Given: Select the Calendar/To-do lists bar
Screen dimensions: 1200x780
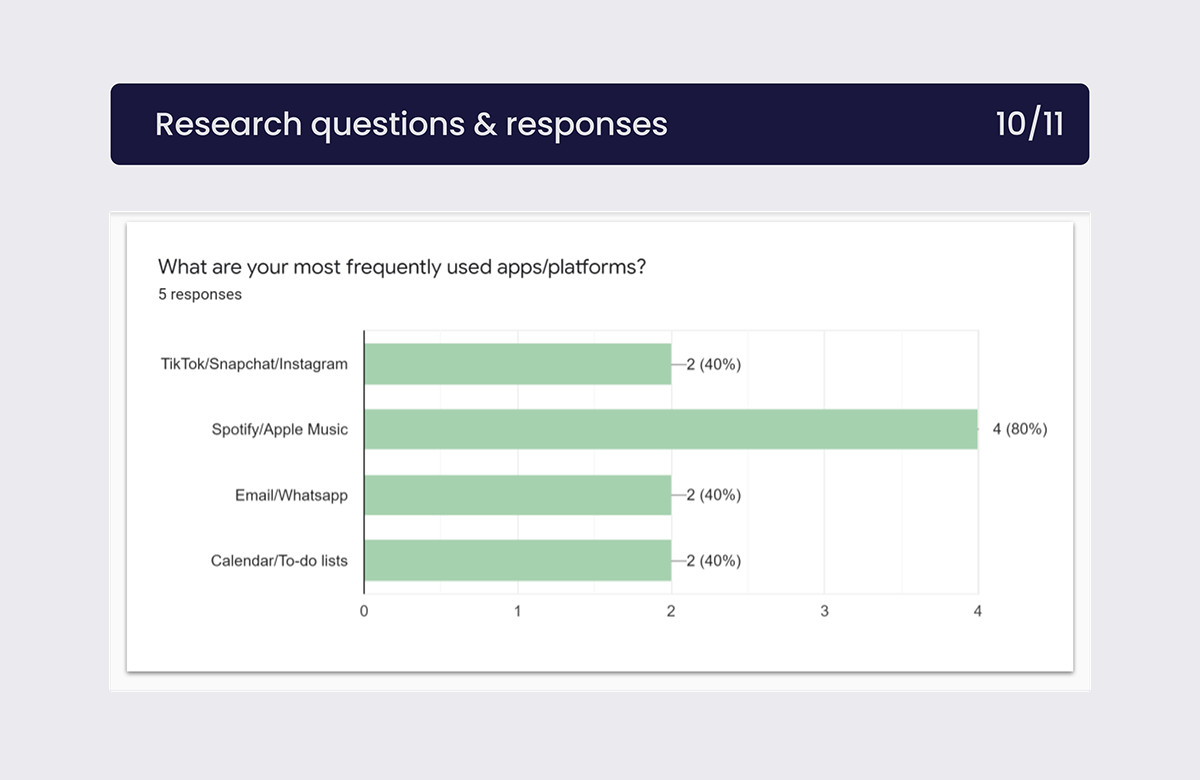Looking at the screenshot, I should point(518,560).
